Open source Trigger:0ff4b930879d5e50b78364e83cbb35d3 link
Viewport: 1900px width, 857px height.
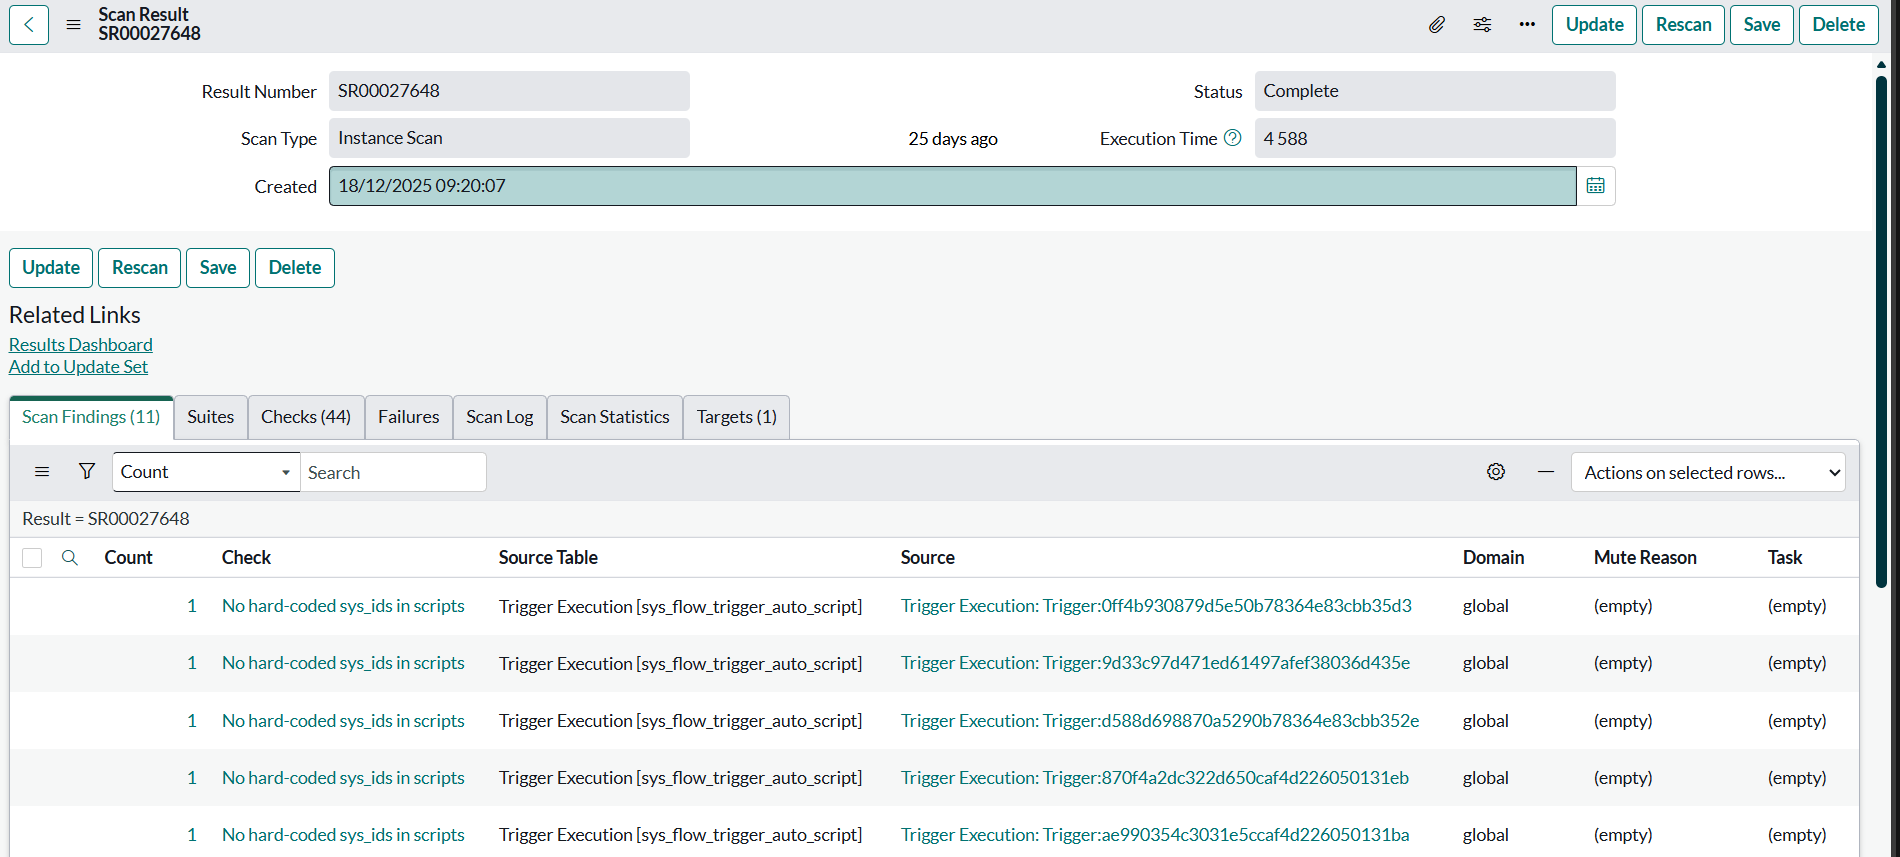click(x=1156, y=606)
